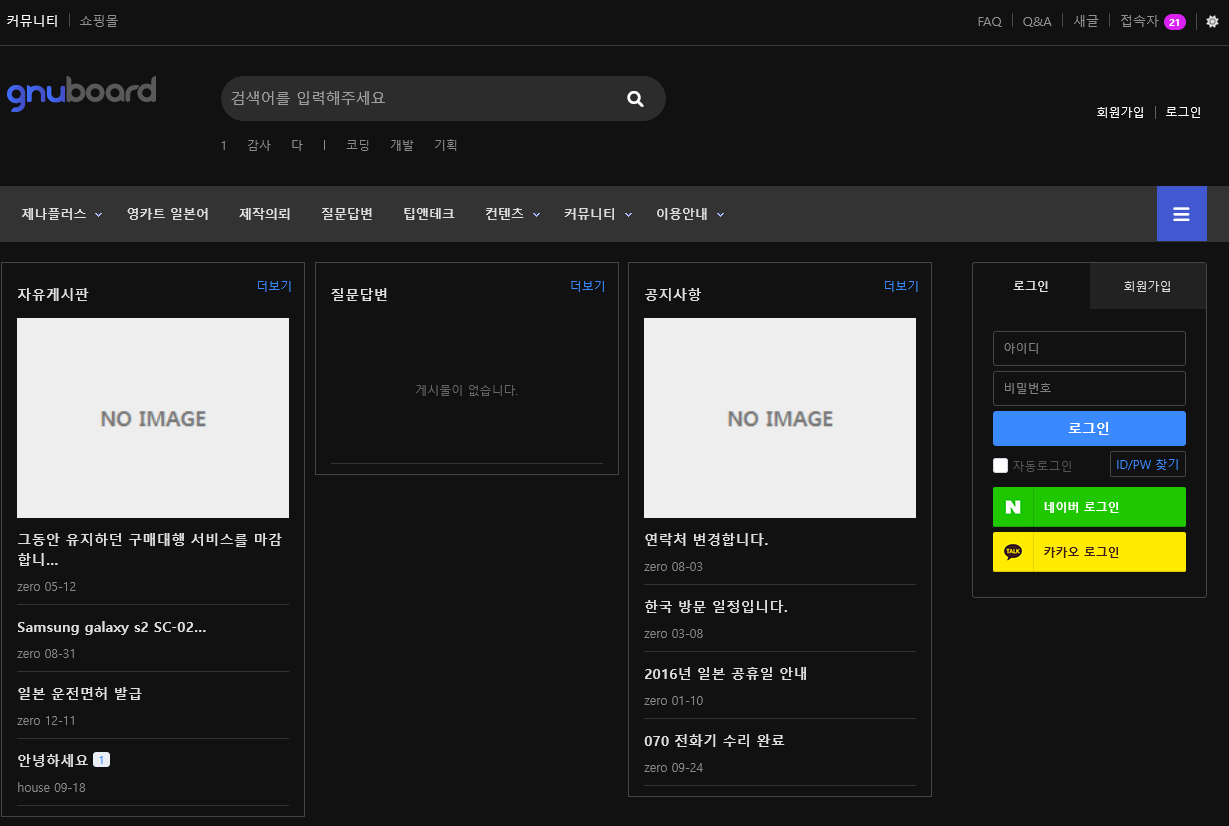Open 더보기 link for 공지사항
The width and height of the screenshot is (1229, 826).
pyautogui.click(x=900, y=286)
